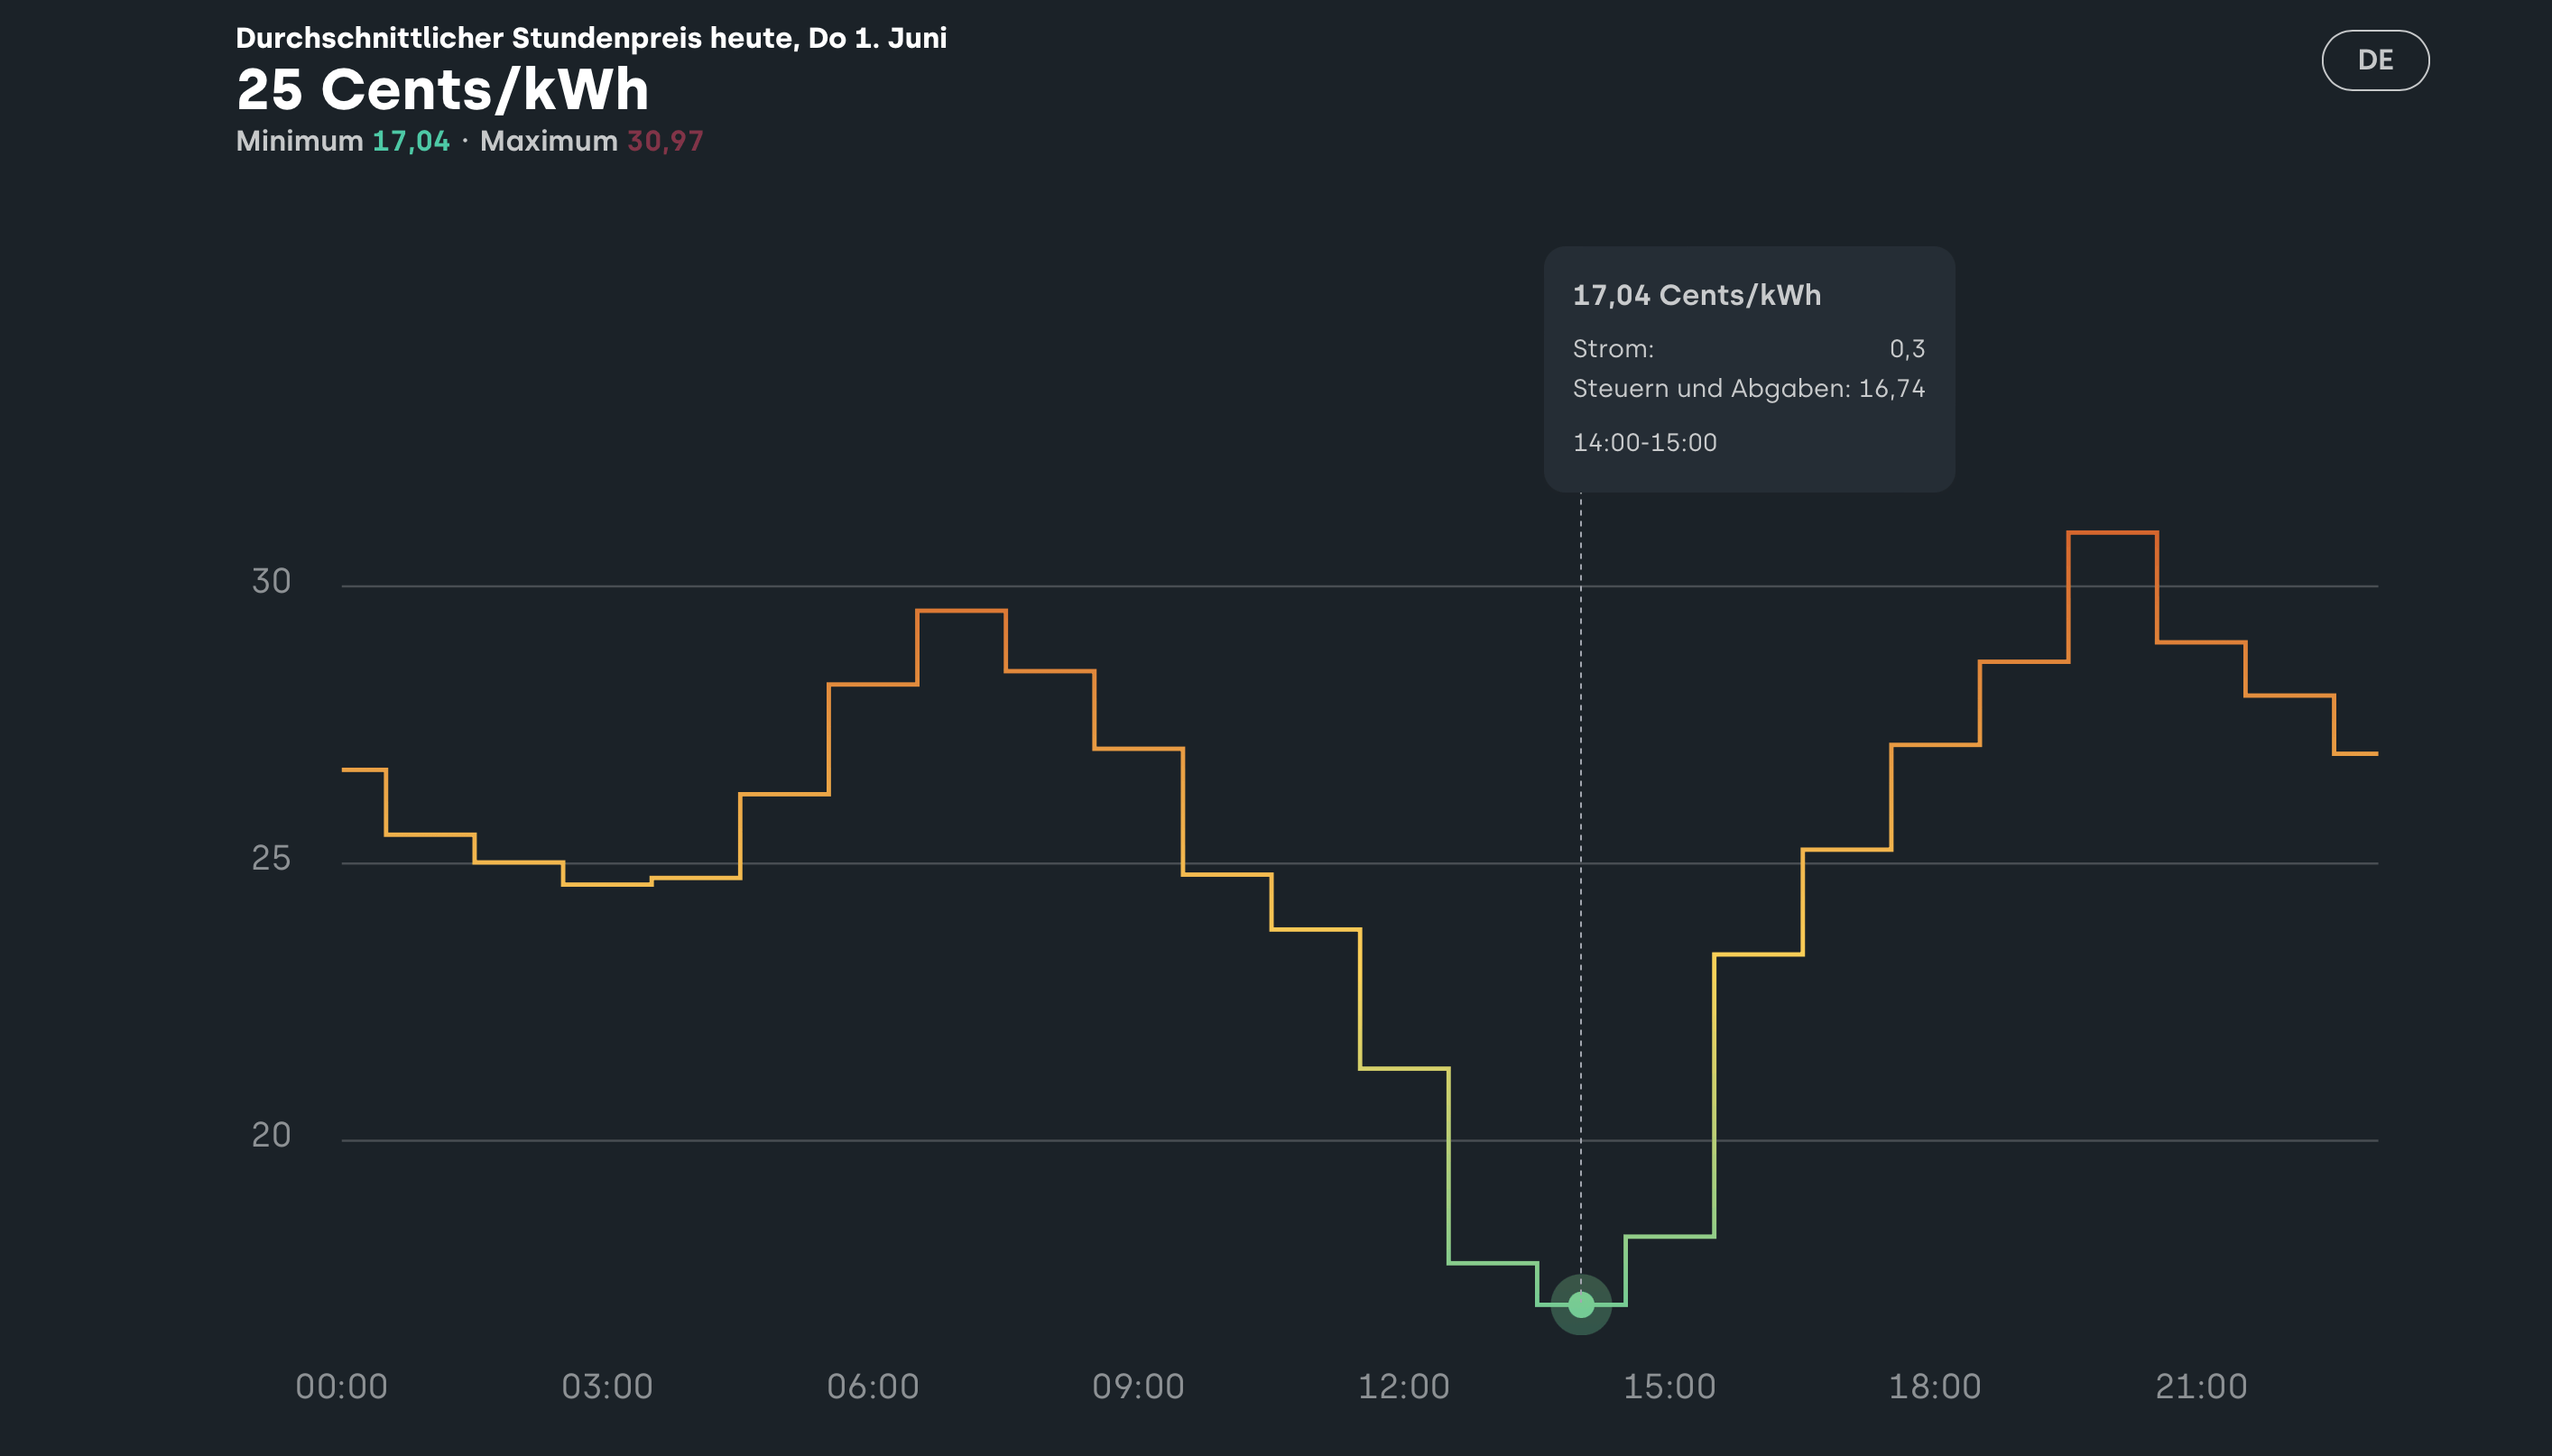This screenshot has width=2552, height=1456.
Task: Click the green minimum price marker dot
Action: [1580, 1304]
